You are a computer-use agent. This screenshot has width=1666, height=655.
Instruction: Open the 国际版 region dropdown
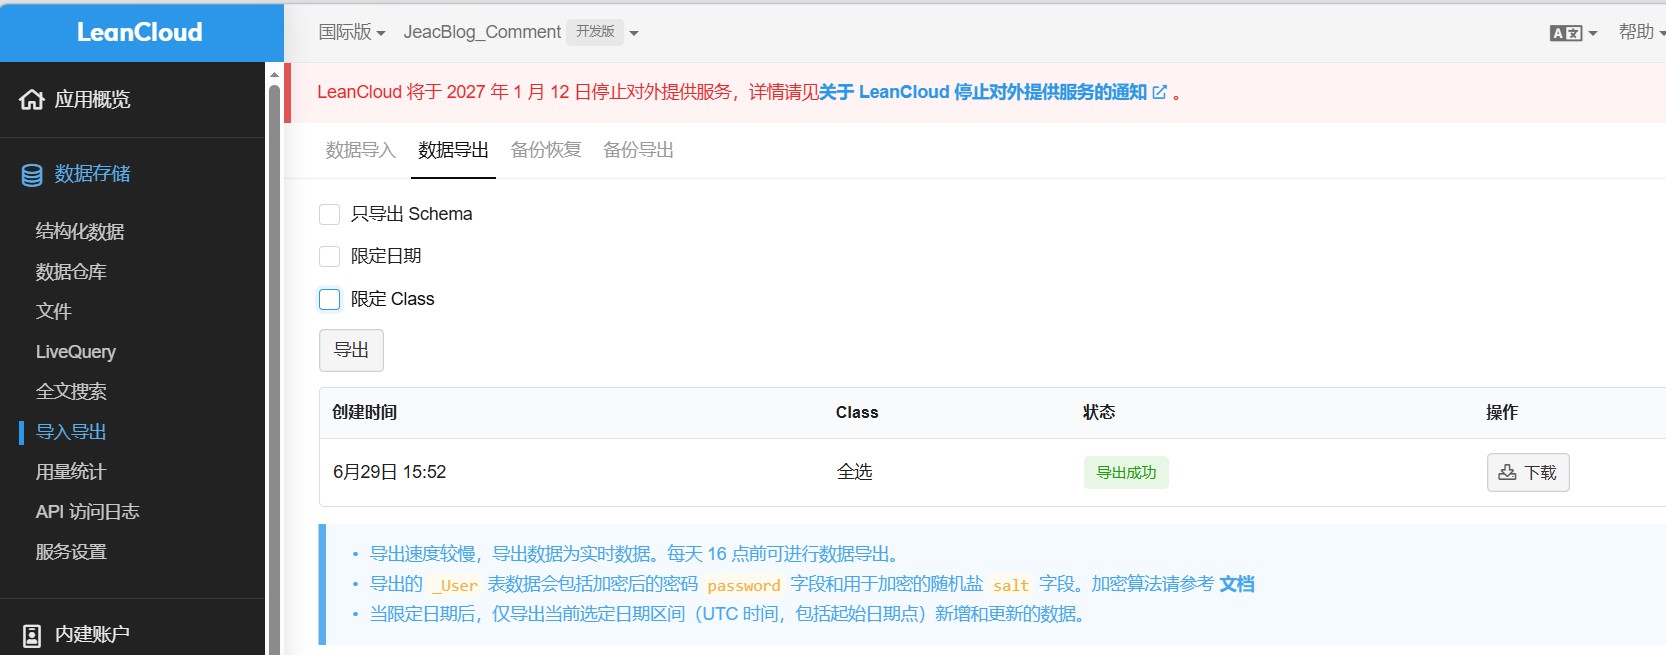pyautogui.click(x=352, y=32)
